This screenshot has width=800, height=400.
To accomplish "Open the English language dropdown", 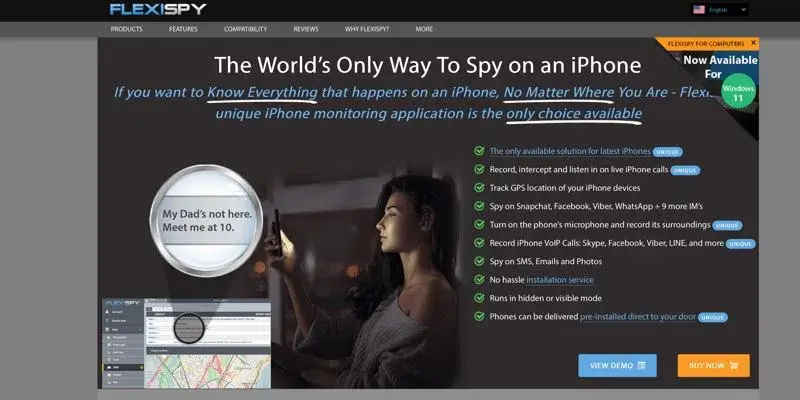I will pos(720,9).
